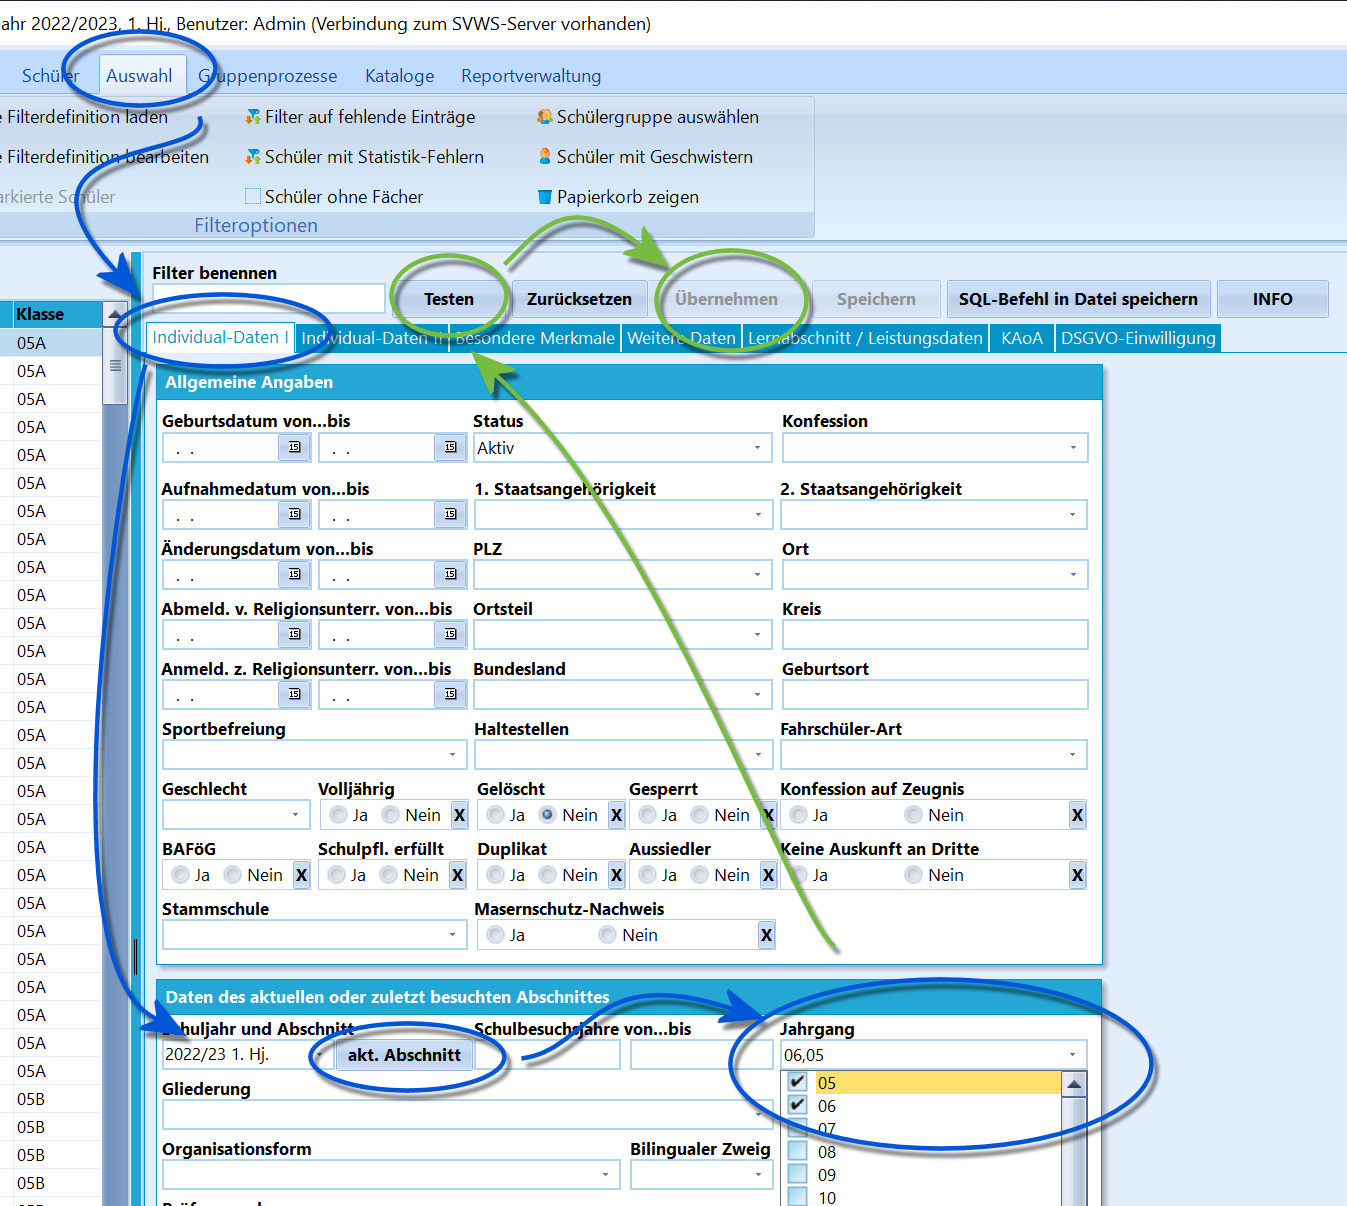Enable Schüler ohne Fächer checkbox
Viewport: 1347px width, 1206px height.
click(253, 197)
